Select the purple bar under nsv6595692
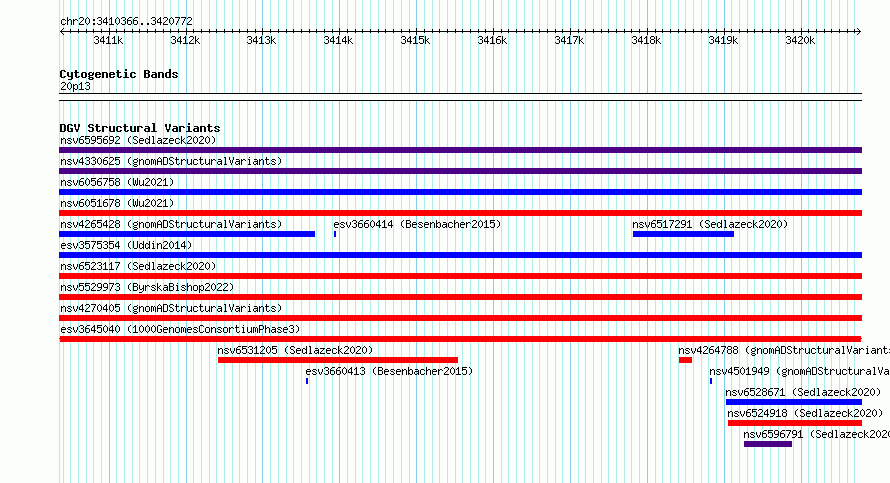The width and height of the screenshot is (890, 483). 460,150
